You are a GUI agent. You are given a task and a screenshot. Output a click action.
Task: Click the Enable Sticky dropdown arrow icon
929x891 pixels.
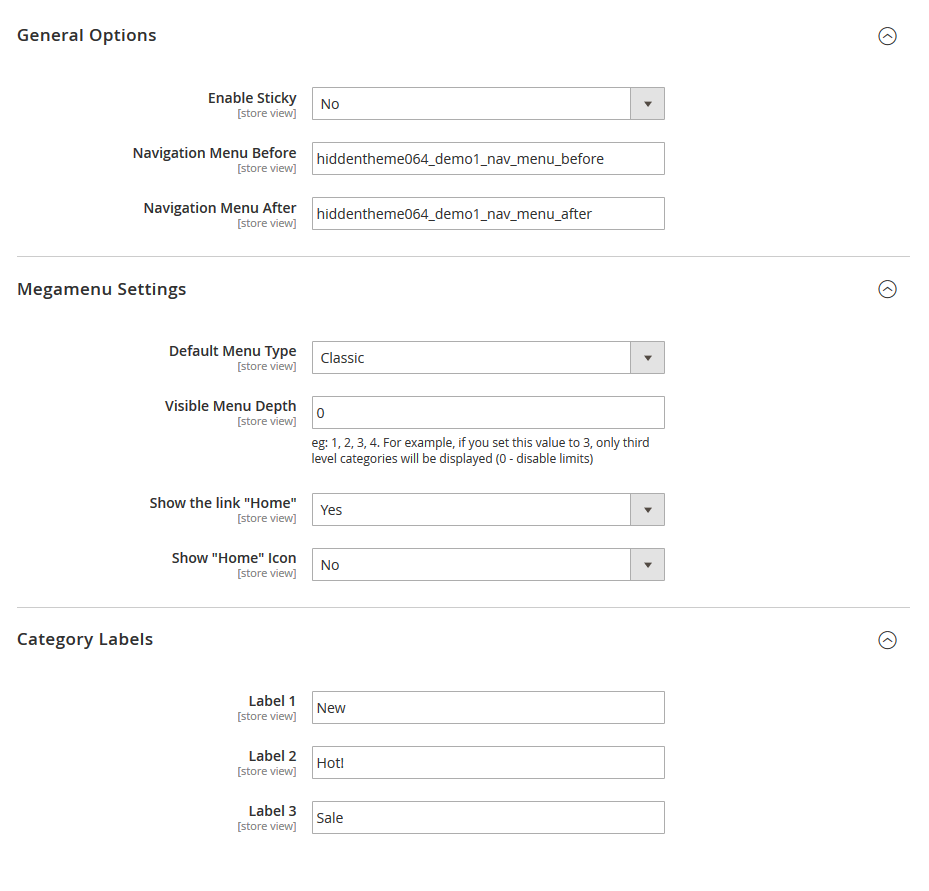click(648, 103)
